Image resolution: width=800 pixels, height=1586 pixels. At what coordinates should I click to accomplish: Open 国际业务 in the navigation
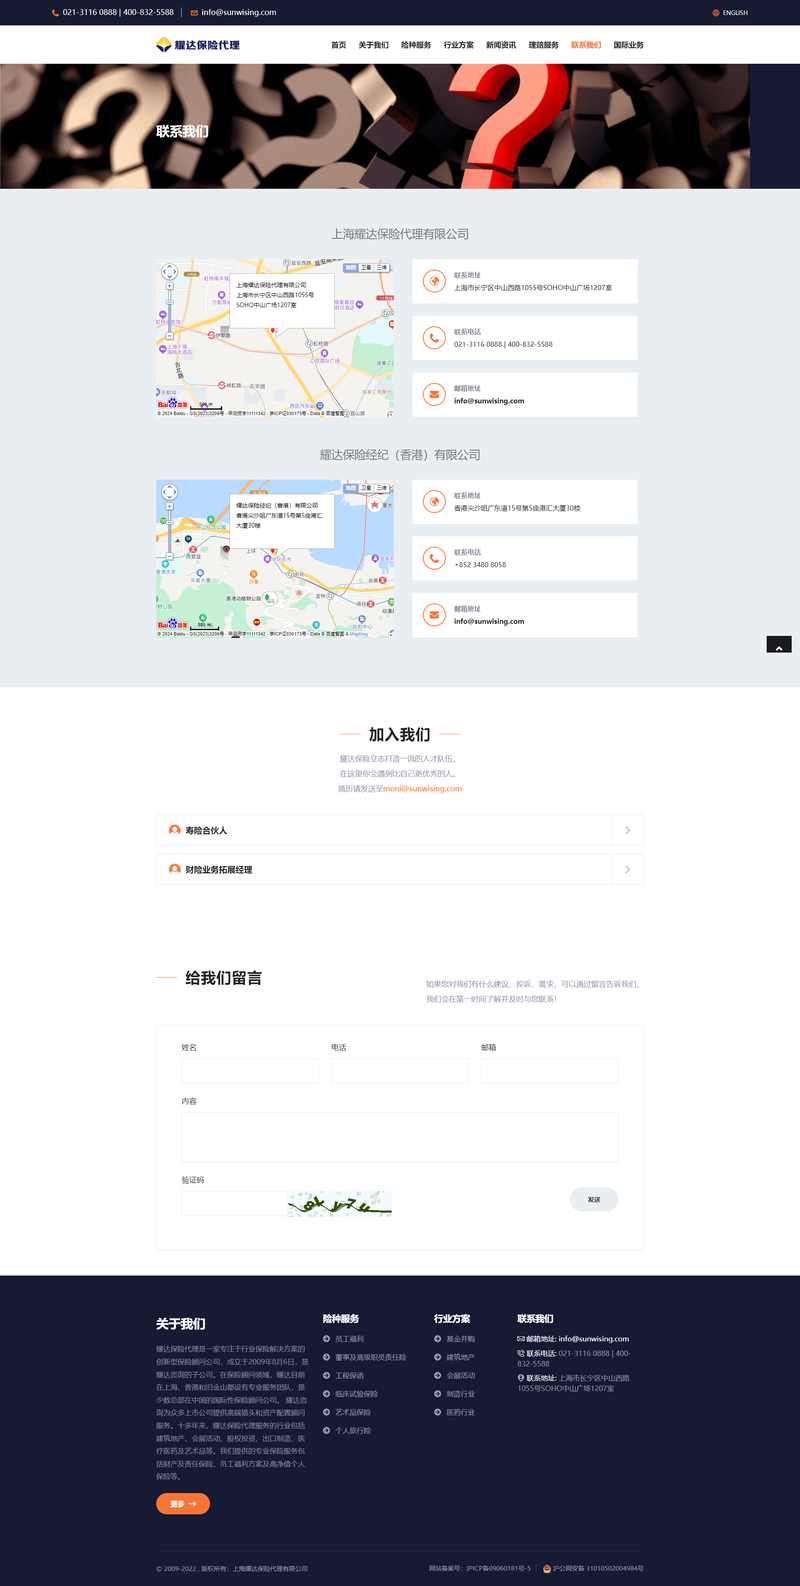629,45
